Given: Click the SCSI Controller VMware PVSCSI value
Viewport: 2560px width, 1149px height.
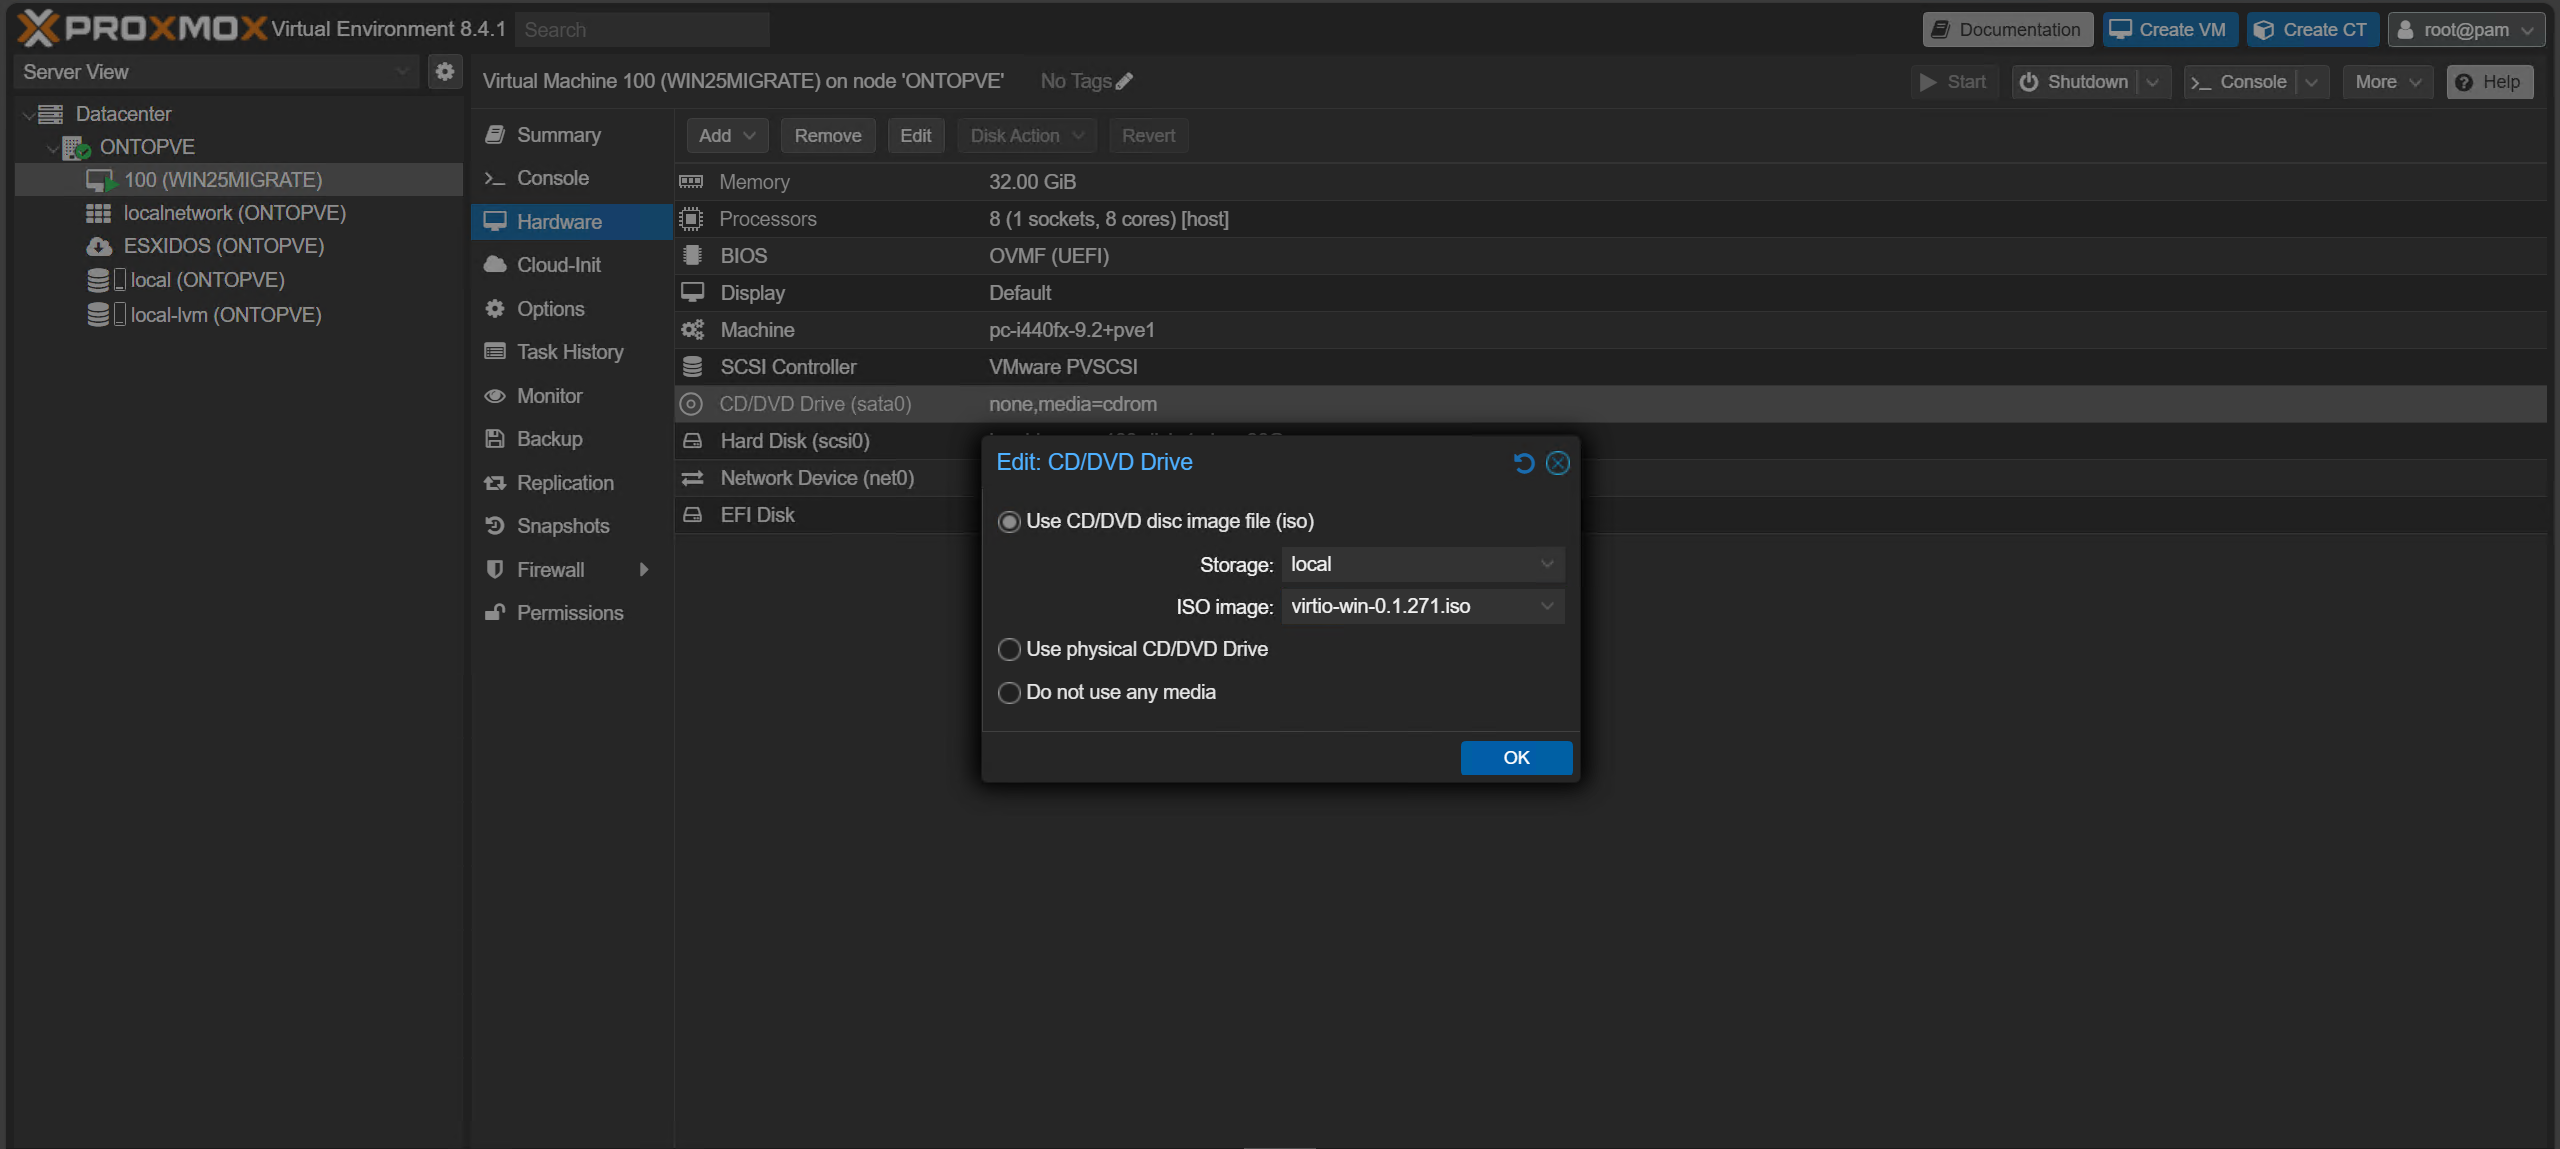Looking at the screenshot, I should pos(1063,367).
